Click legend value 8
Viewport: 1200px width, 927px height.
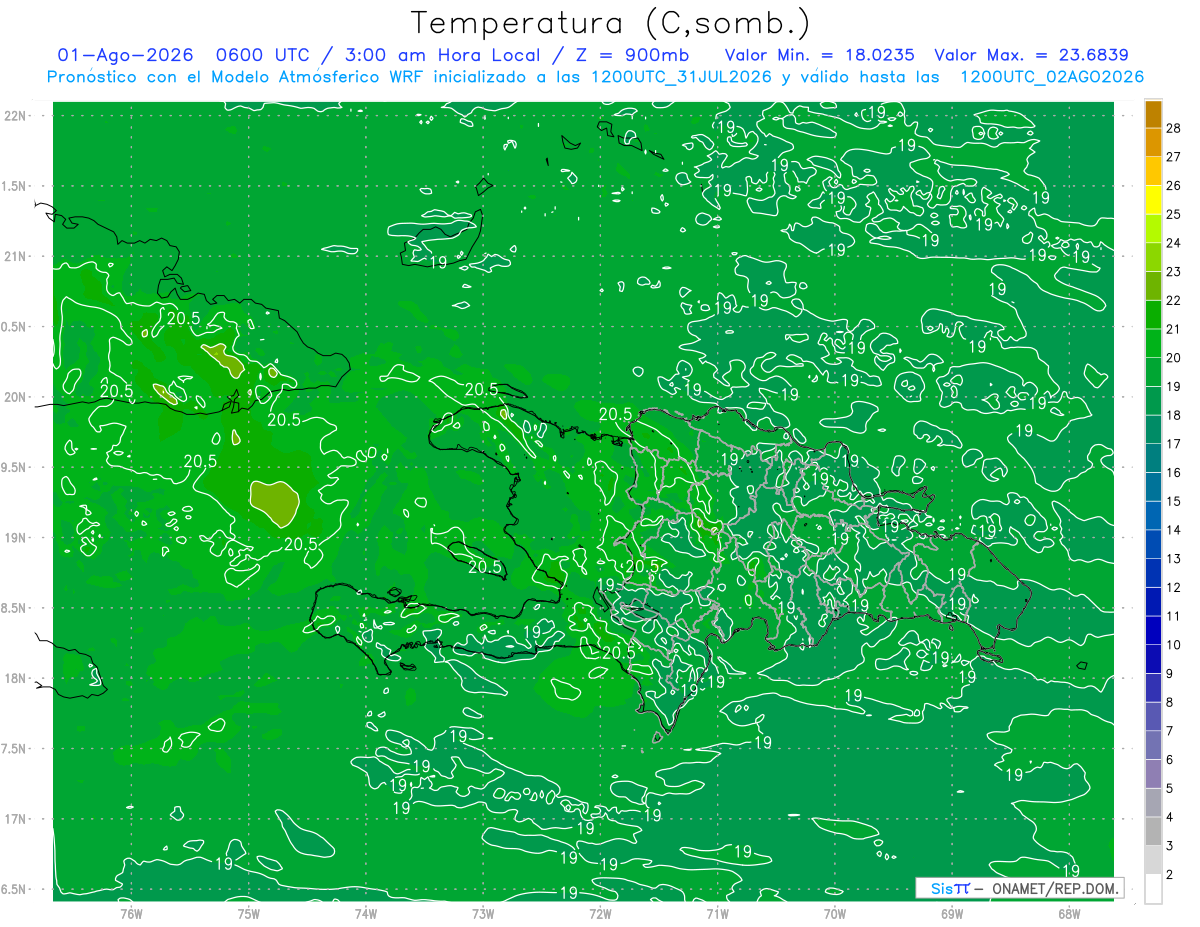coord(1171,702)
